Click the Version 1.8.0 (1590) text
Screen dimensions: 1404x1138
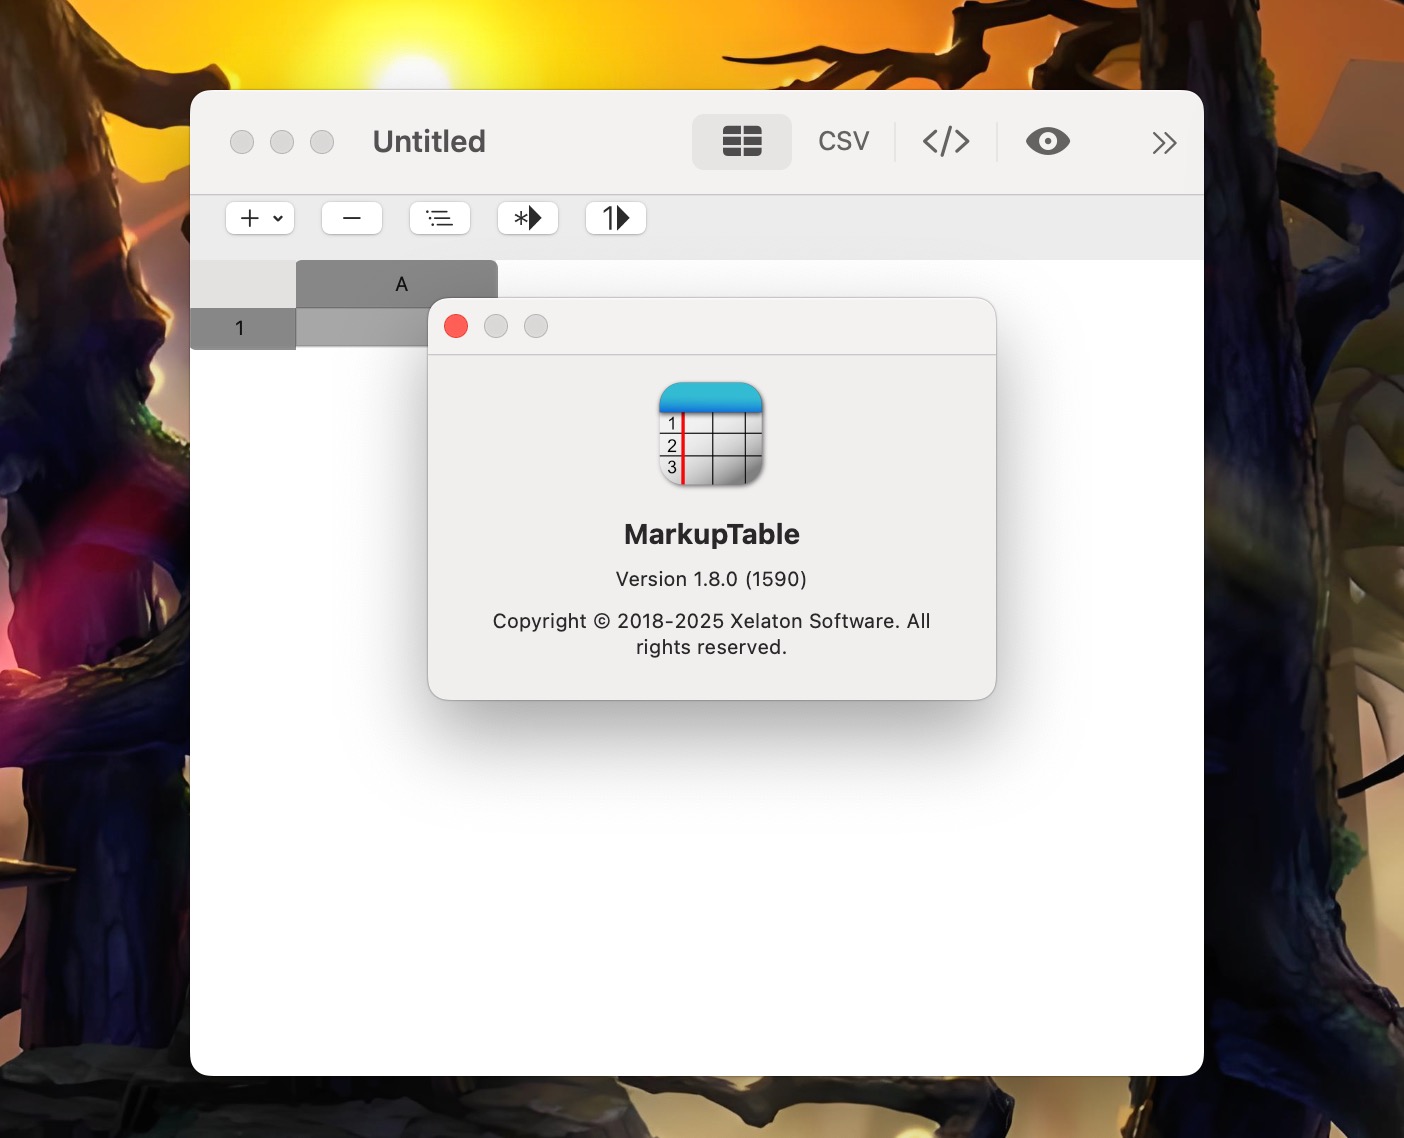[711, 579]
